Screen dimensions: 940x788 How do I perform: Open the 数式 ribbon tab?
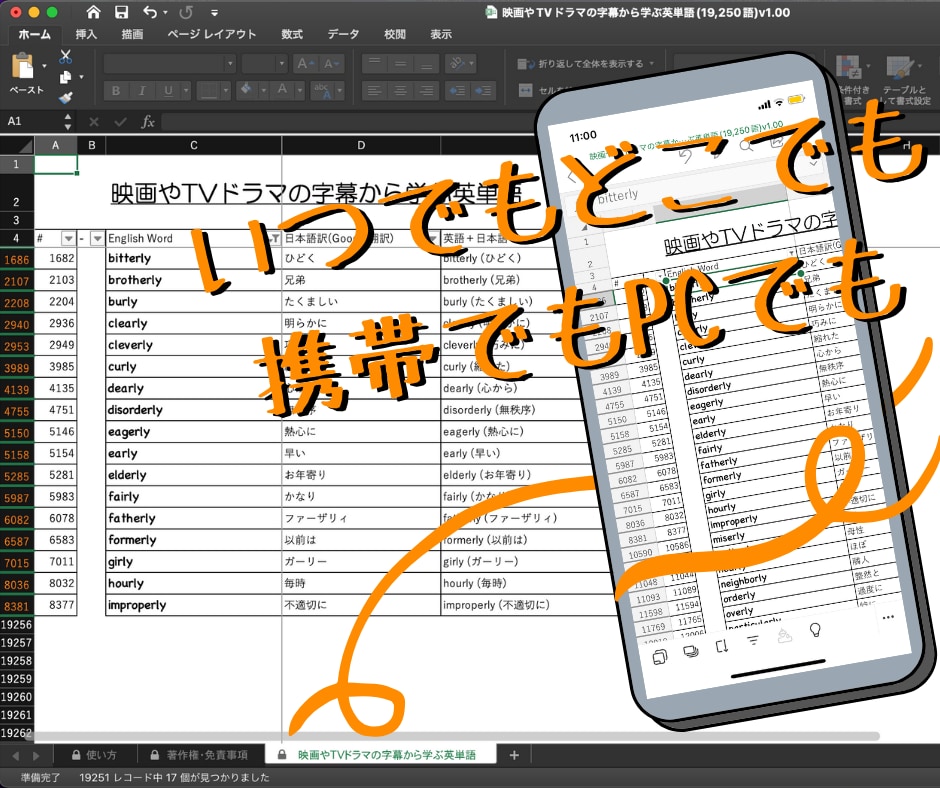(x=292, y=34)
